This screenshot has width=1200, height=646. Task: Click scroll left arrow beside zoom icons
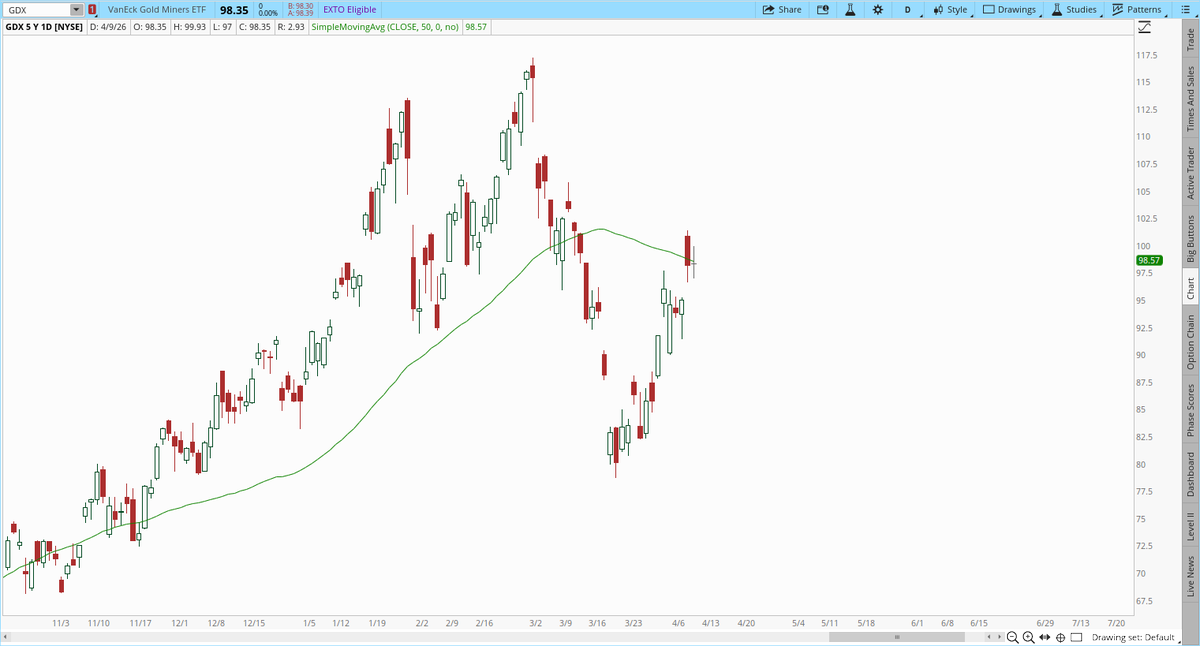coord(989,637)
